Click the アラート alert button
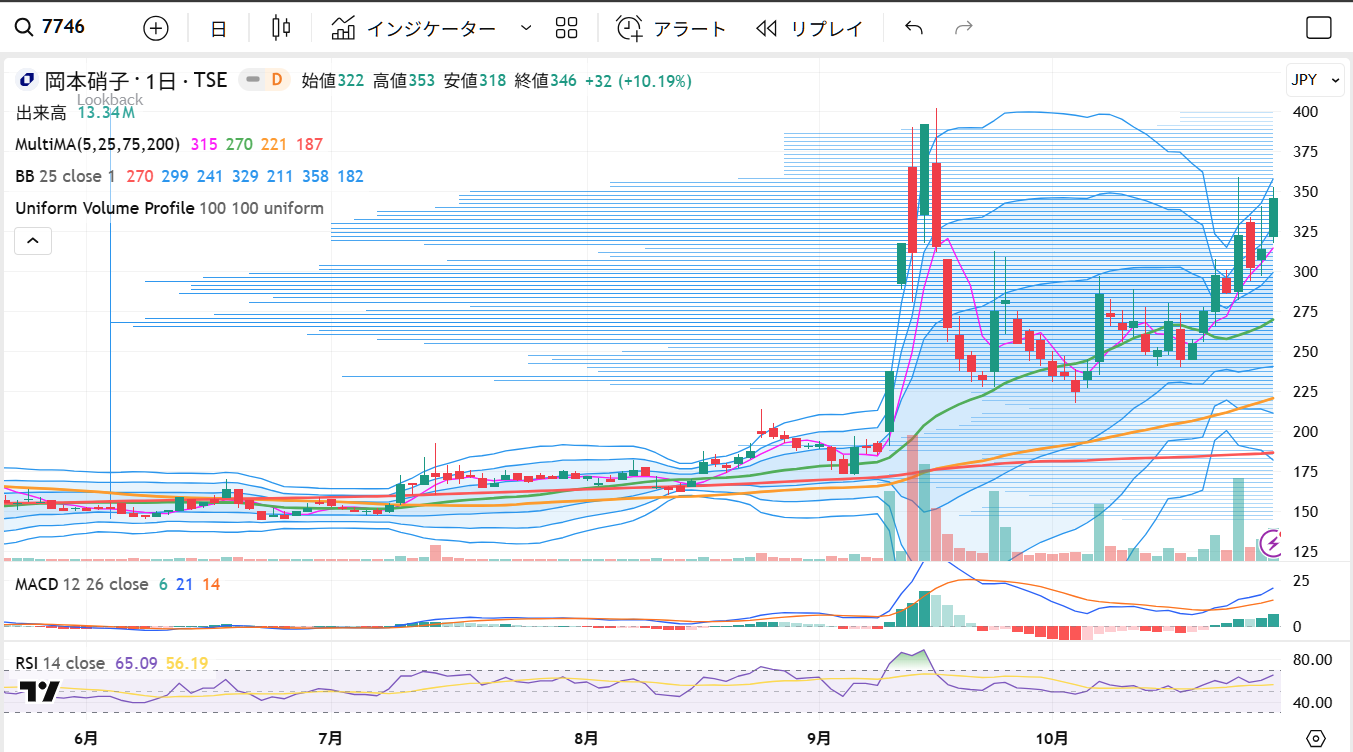1353x752 pixels. coord(671,28)
